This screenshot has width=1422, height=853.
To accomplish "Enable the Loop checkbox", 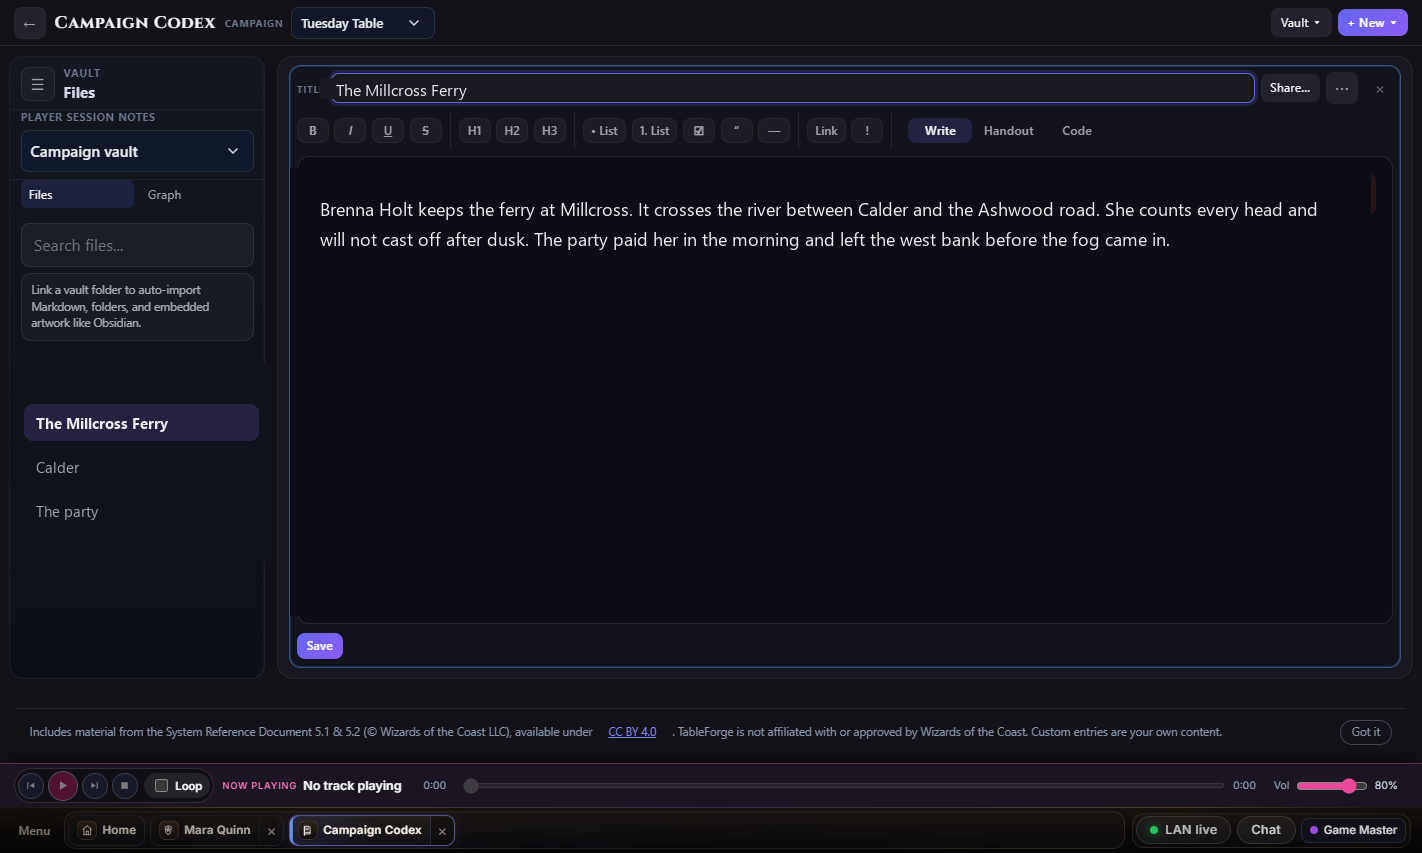I will coord(161,786).
